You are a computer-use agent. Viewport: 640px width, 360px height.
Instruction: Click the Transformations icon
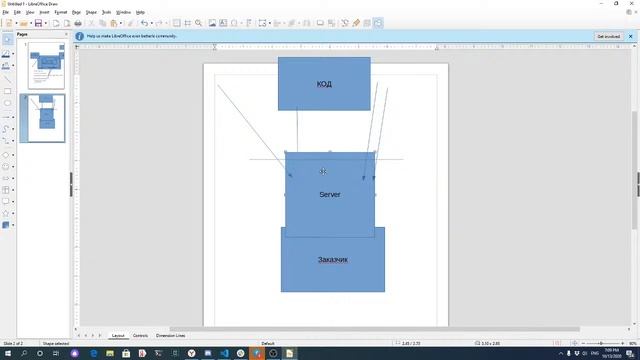(x=262, y=23)
